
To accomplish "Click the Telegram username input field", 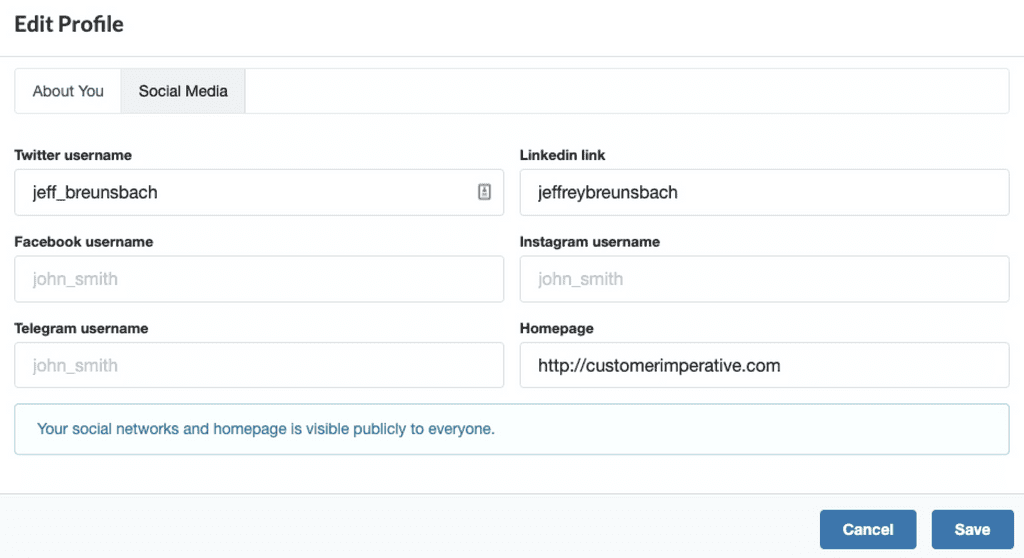I will 259,365.
